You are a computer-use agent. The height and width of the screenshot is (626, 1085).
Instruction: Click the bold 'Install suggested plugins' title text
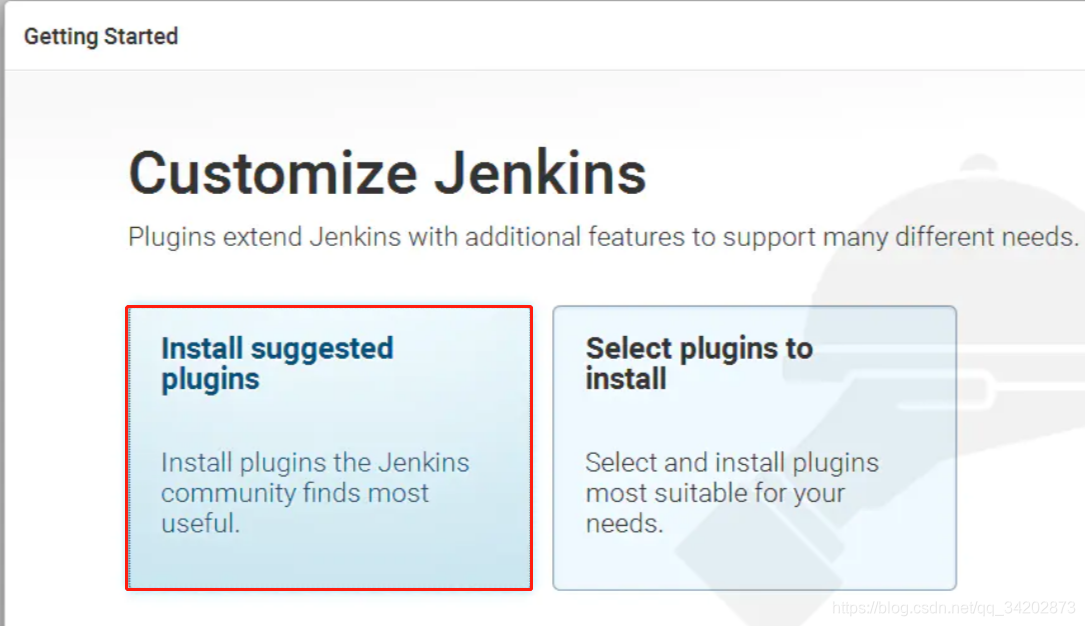click(277, 363)
